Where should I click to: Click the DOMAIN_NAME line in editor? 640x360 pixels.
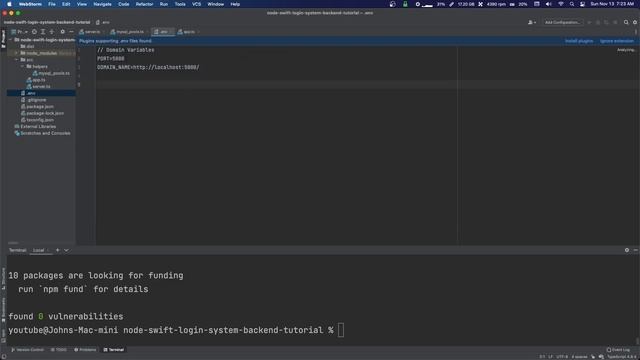[x=148, y=67]
